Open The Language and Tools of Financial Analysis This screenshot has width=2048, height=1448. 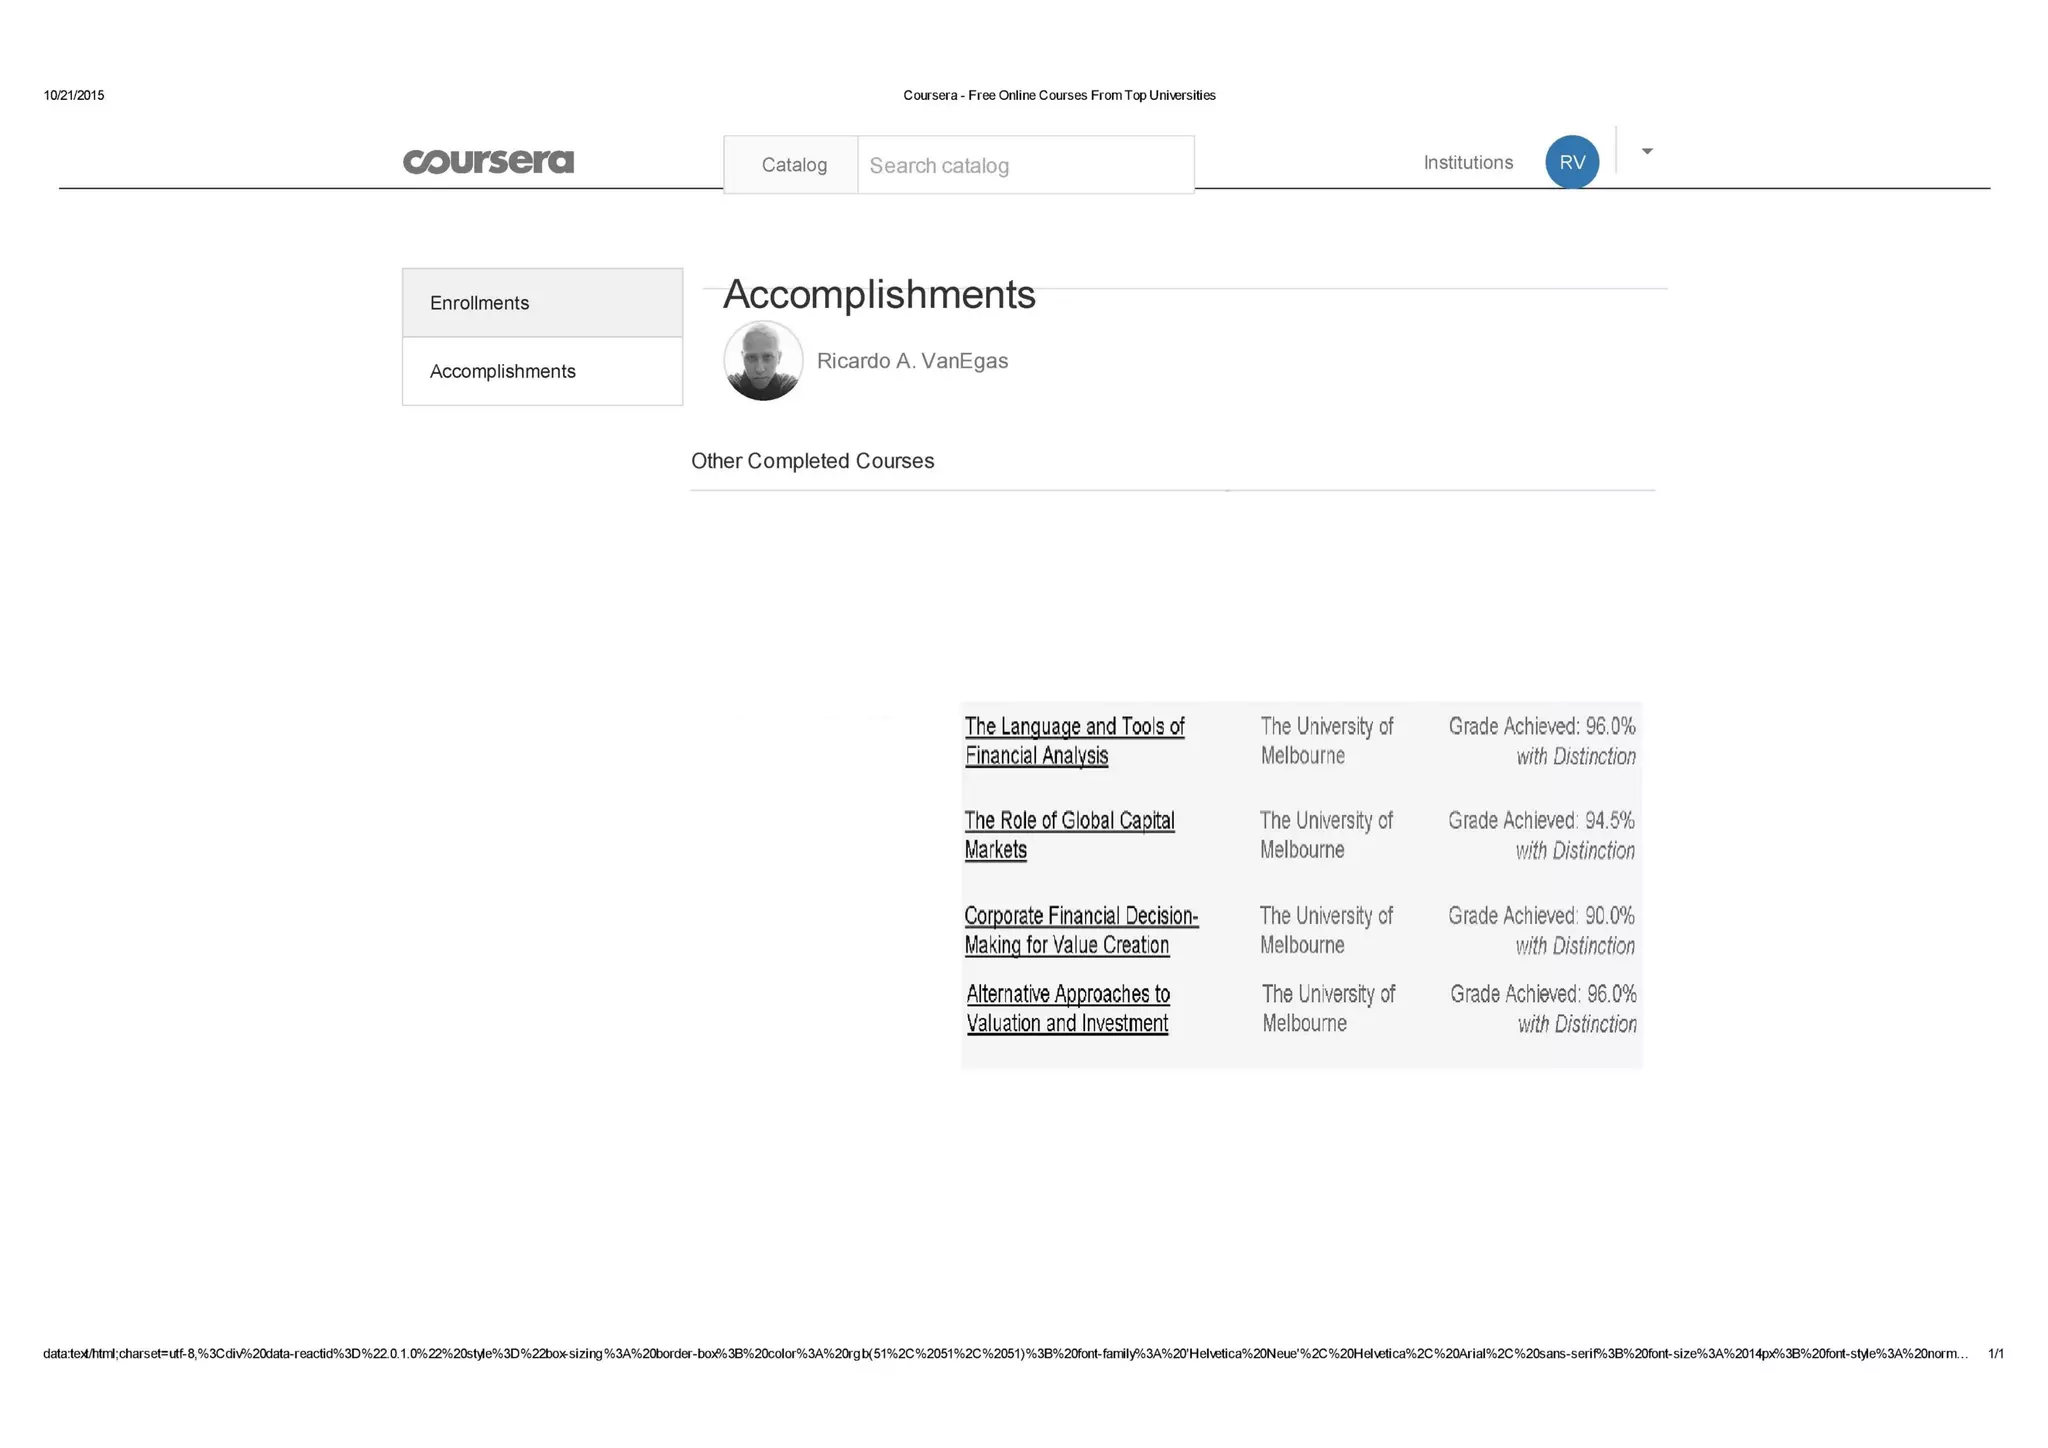[x=1073, y=741]
